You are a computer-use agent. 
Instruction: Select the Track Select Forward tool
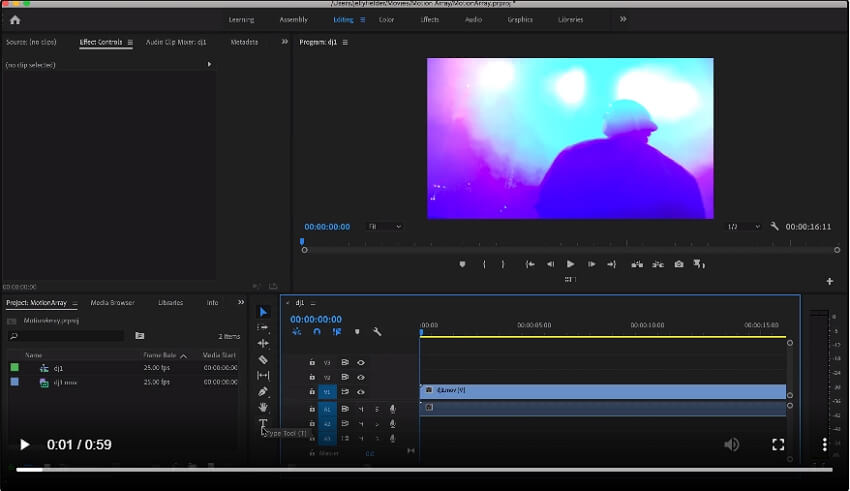click(x=263, y=327)
